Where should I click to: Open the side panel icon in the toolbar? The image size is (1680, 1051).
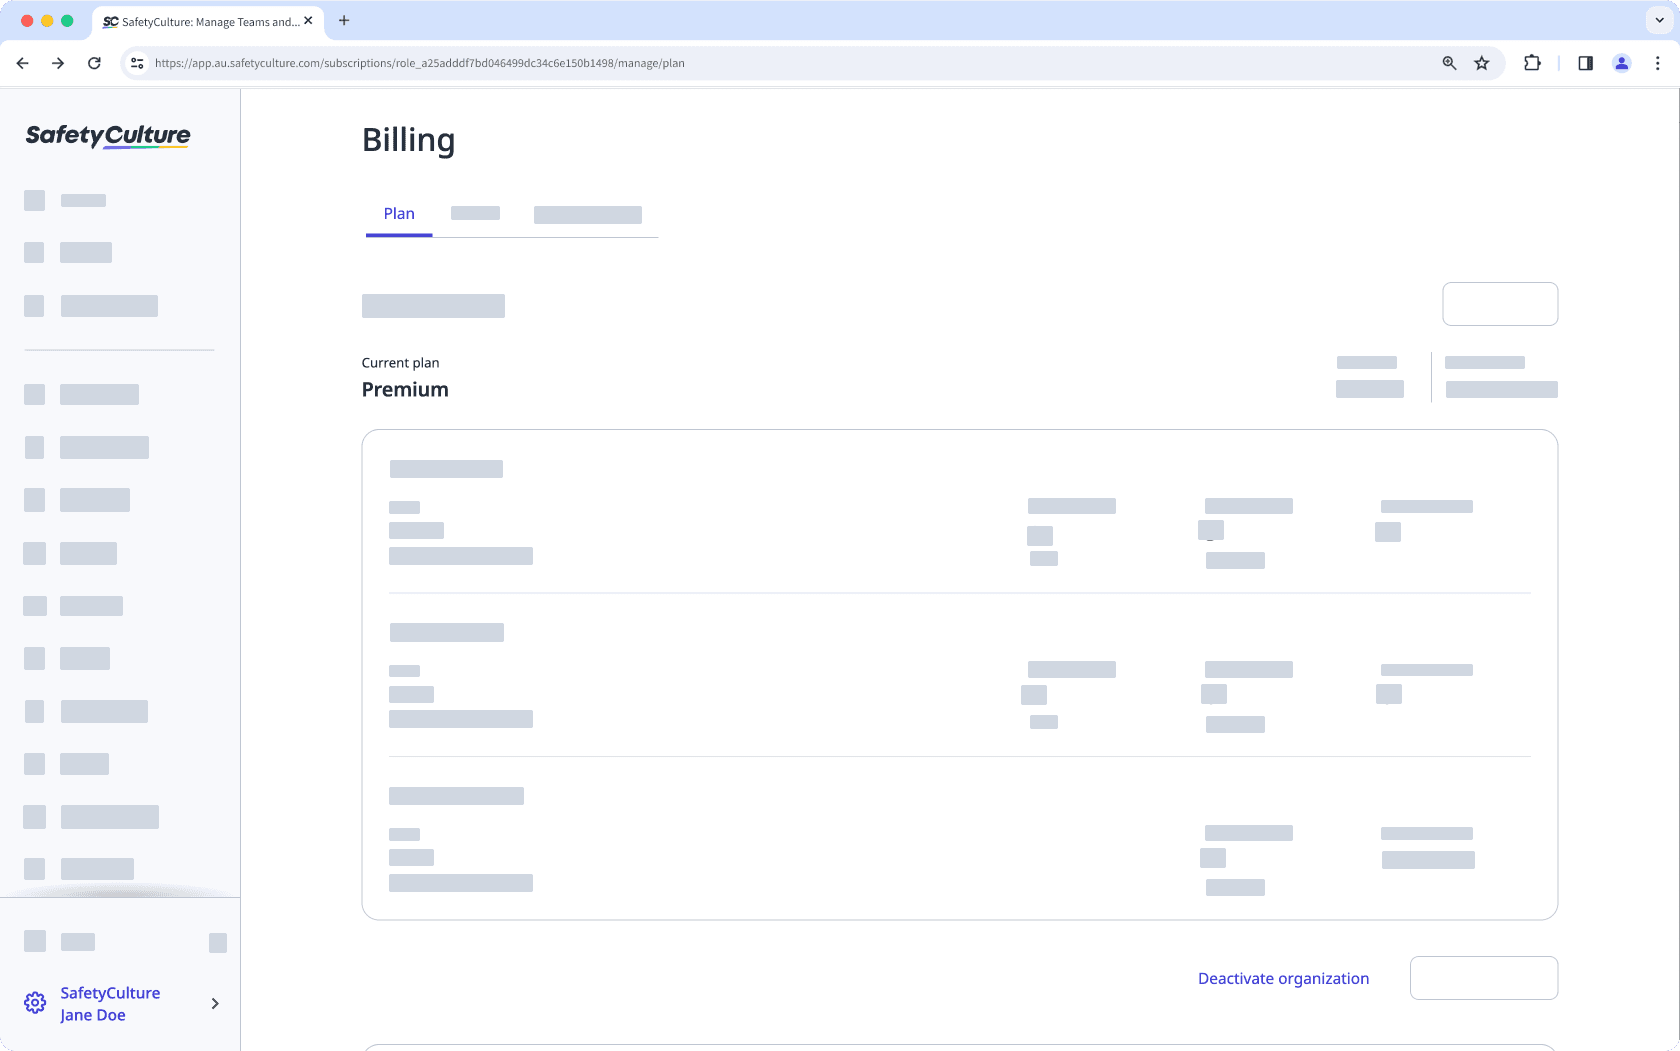tap(1585, 63)
